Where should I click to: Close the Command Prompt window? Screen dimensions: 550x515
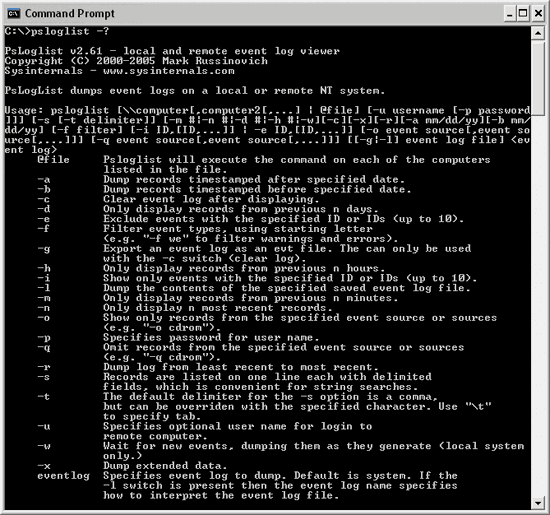click(538, 14)
